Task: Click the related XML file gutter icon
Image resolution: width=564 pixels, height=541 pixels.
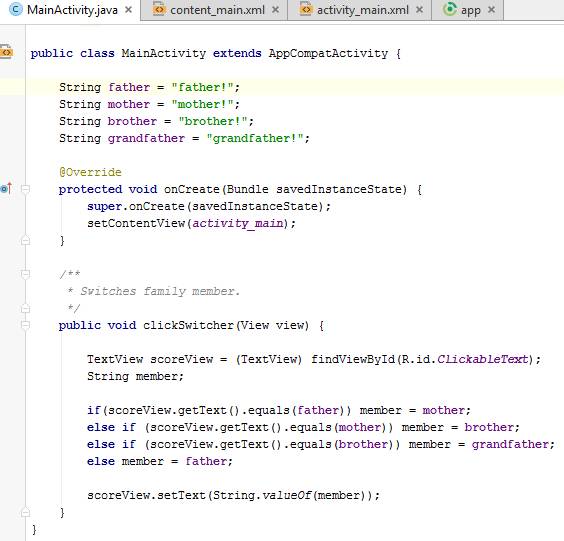Action: pos(6,53)
